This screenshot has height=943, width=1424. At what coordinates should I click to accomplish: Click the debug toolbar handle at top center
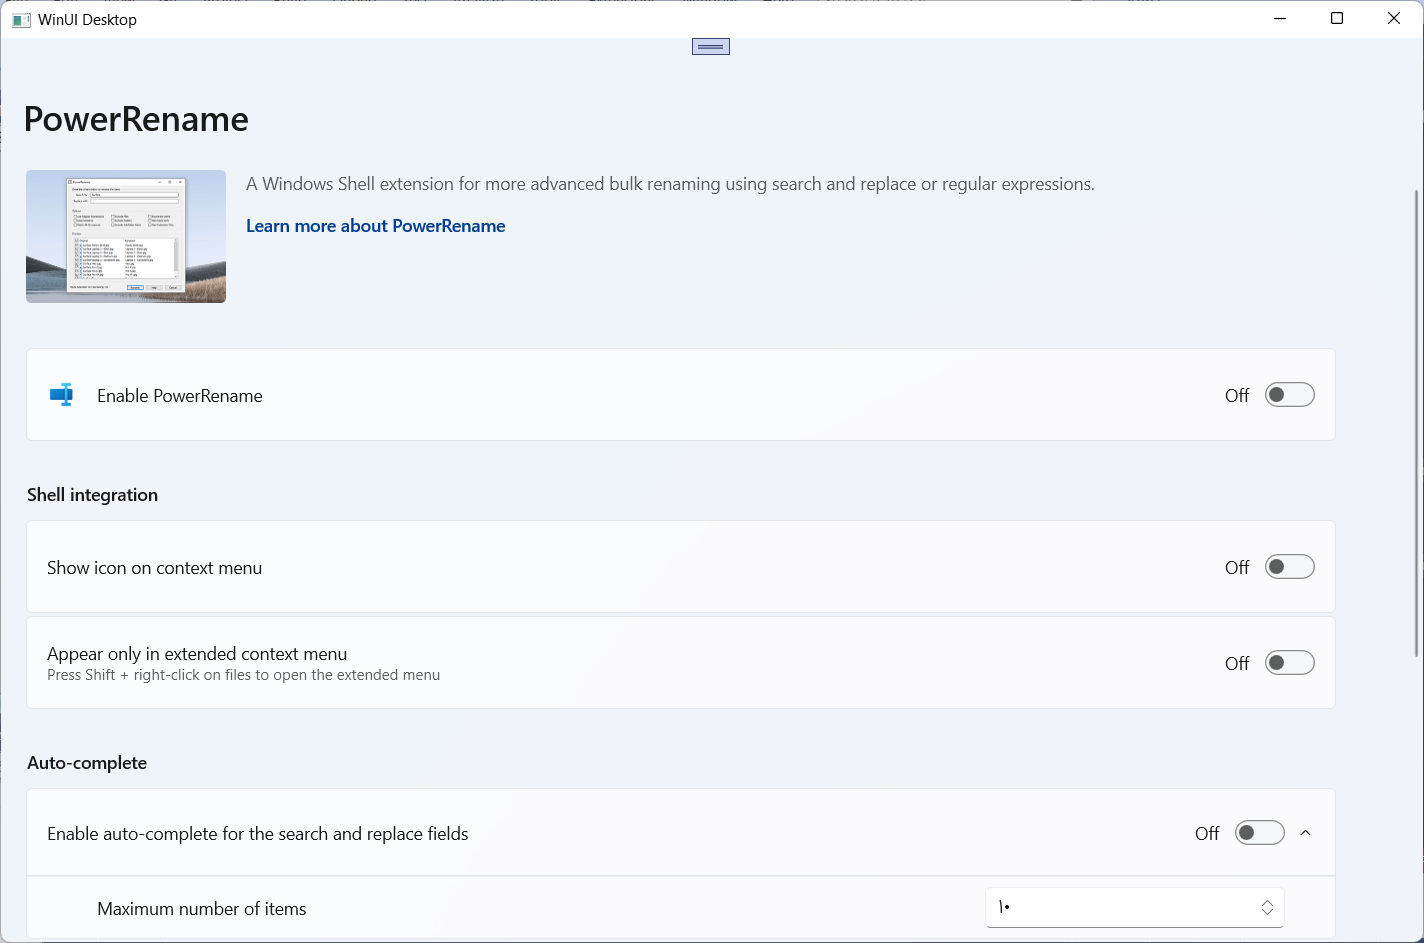[x=711, y=46]
